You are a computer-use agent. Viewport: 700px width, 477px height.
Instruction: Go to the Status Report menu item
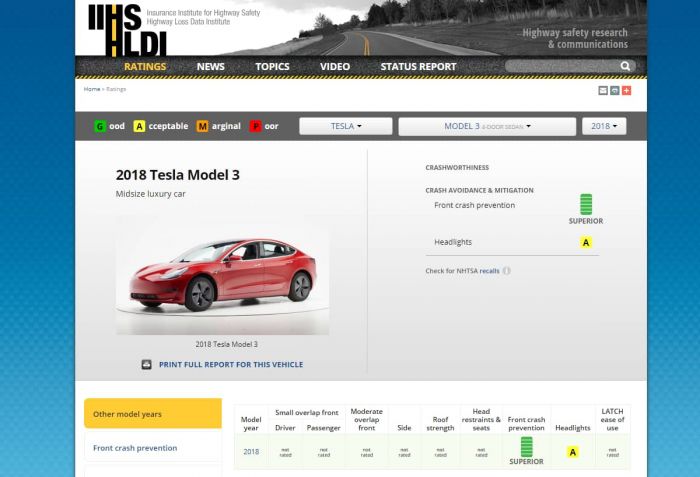[x=418, y=67]
